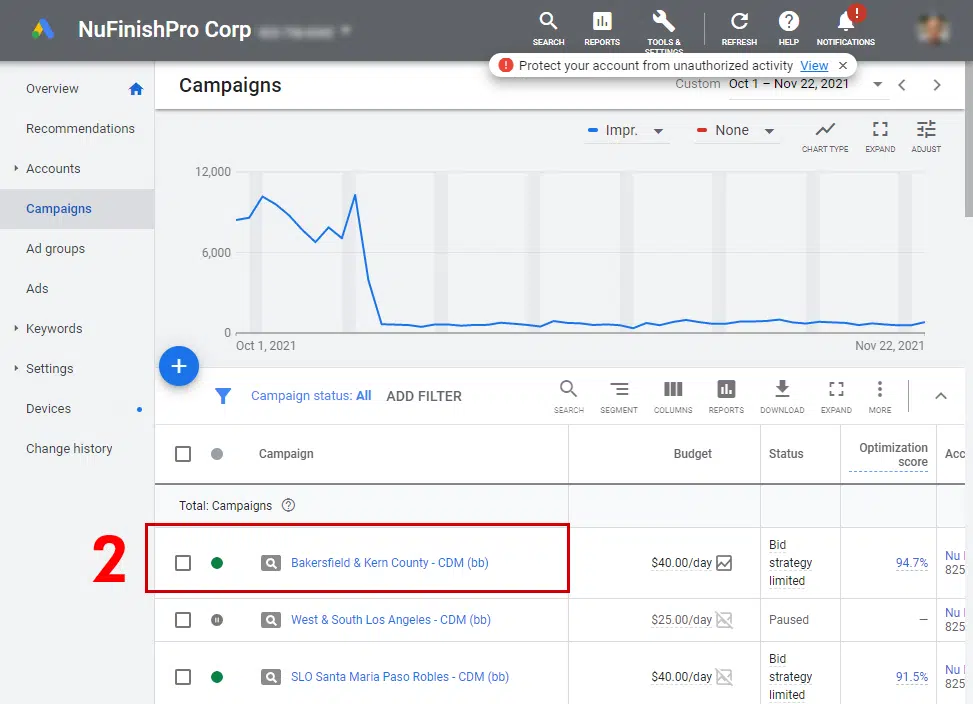Open the top bar Reports menu
This screenshot has height=704, width=973.
(601, 29)
